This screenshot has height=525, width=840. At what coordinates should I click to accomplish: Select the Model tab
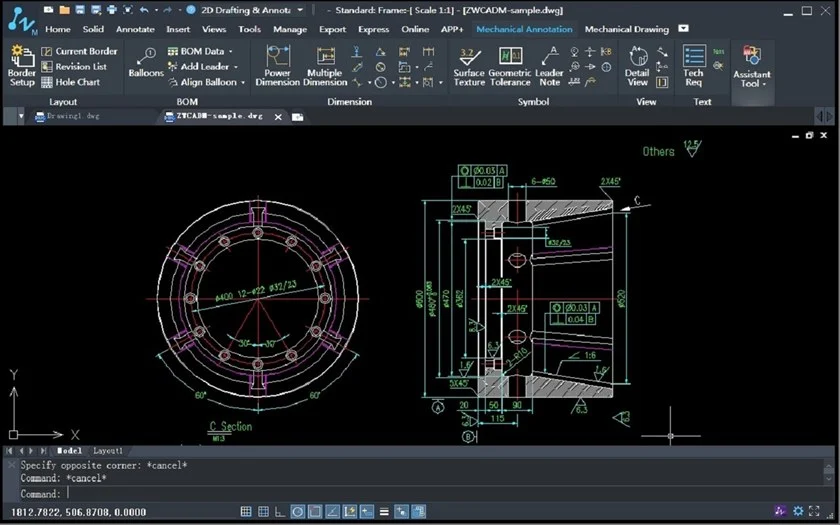(x=69, y=451)
